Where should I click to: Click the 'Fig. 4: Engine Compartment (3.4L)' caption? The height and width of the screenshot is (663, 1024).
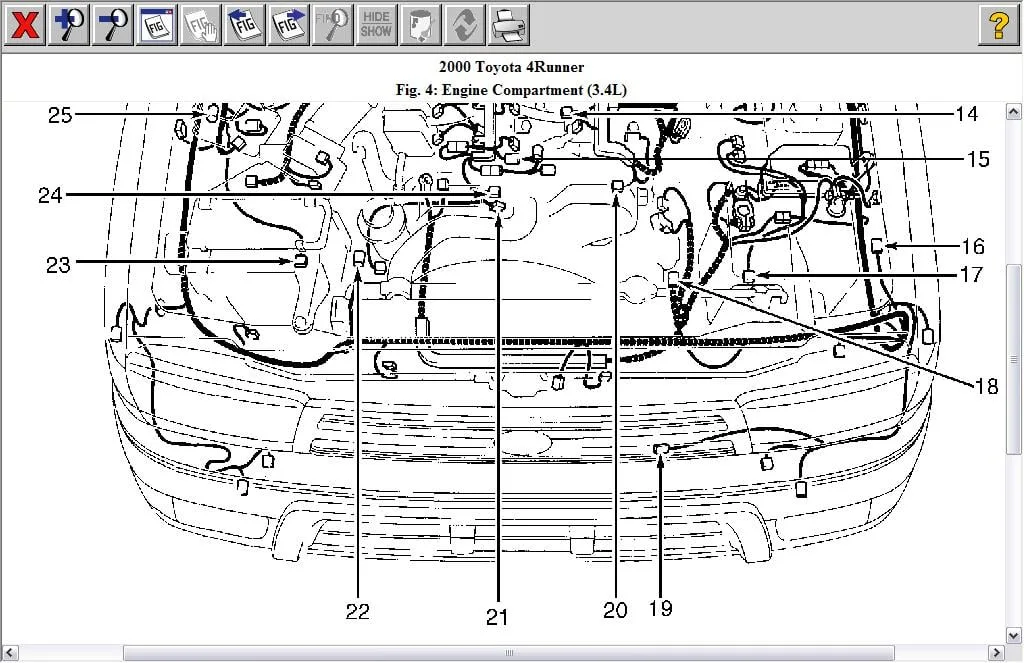(511, 89)
